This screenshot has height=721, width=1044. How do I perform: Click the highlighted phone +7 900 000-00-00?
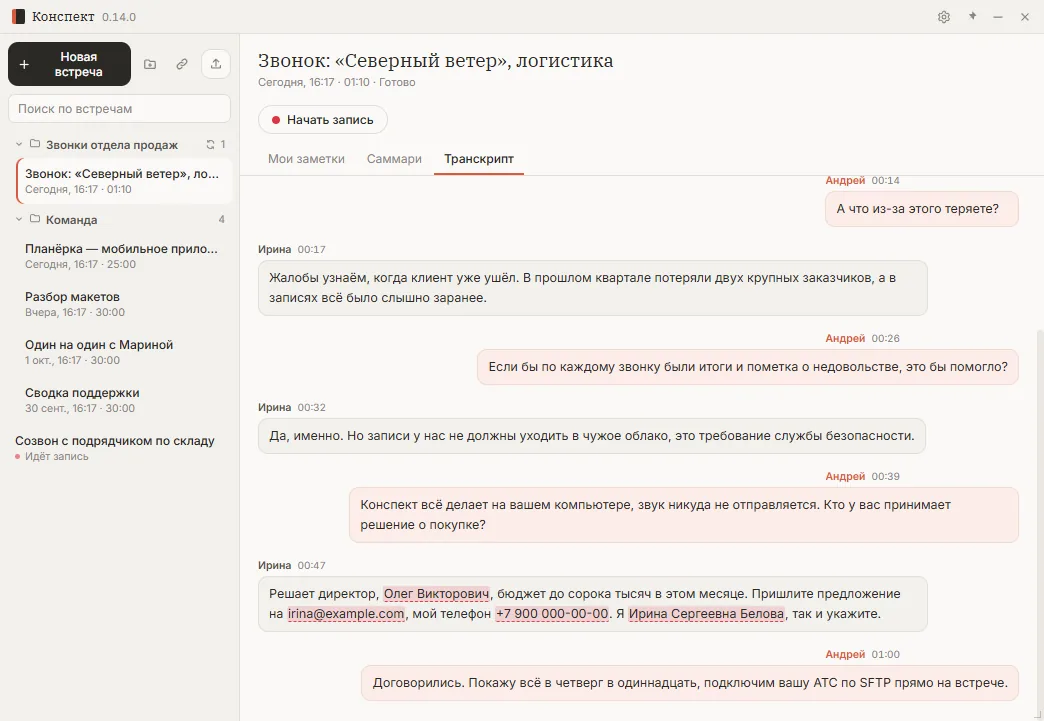pyautogui.click(x=552, y=614)
